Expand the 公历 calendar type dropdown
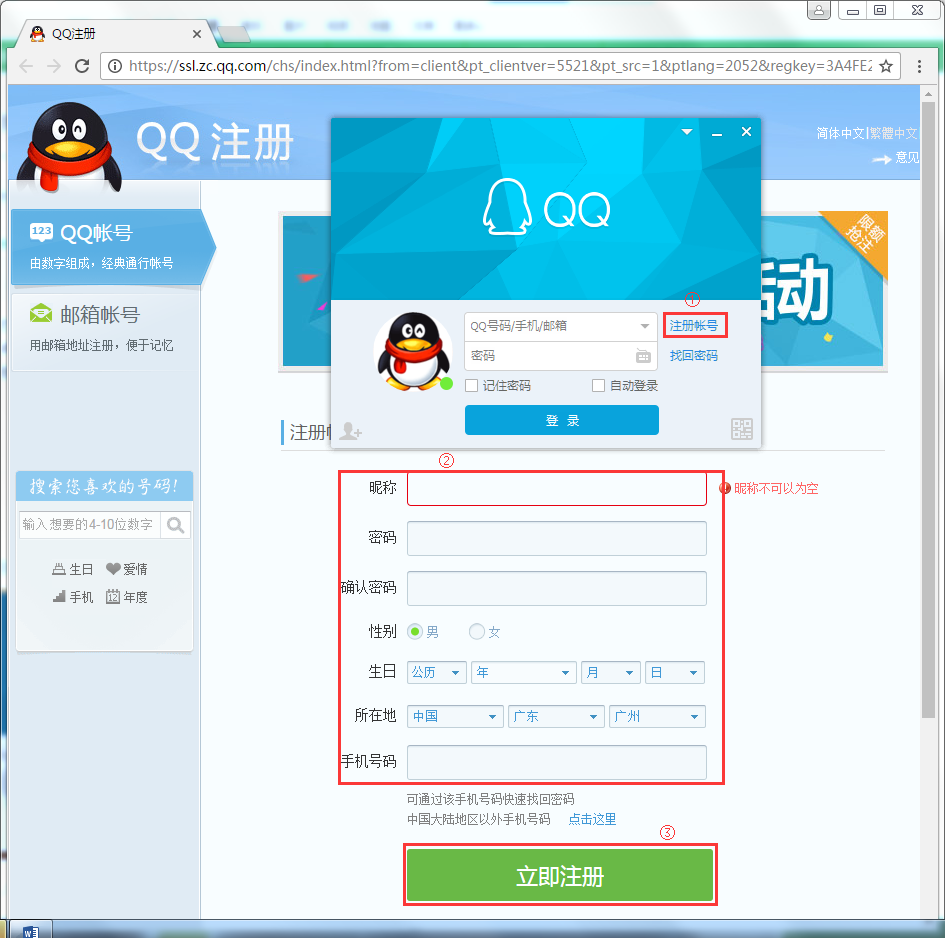 point(436,673)
